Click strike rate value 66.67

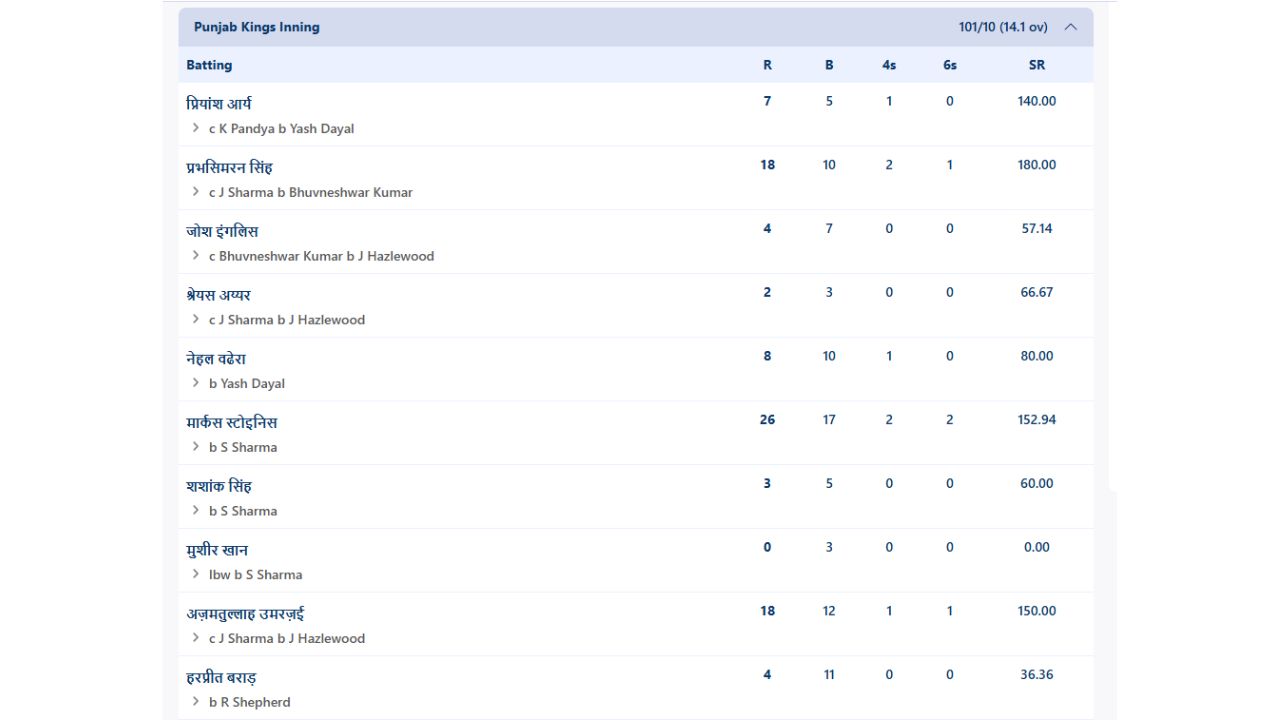pos(1037,292)
